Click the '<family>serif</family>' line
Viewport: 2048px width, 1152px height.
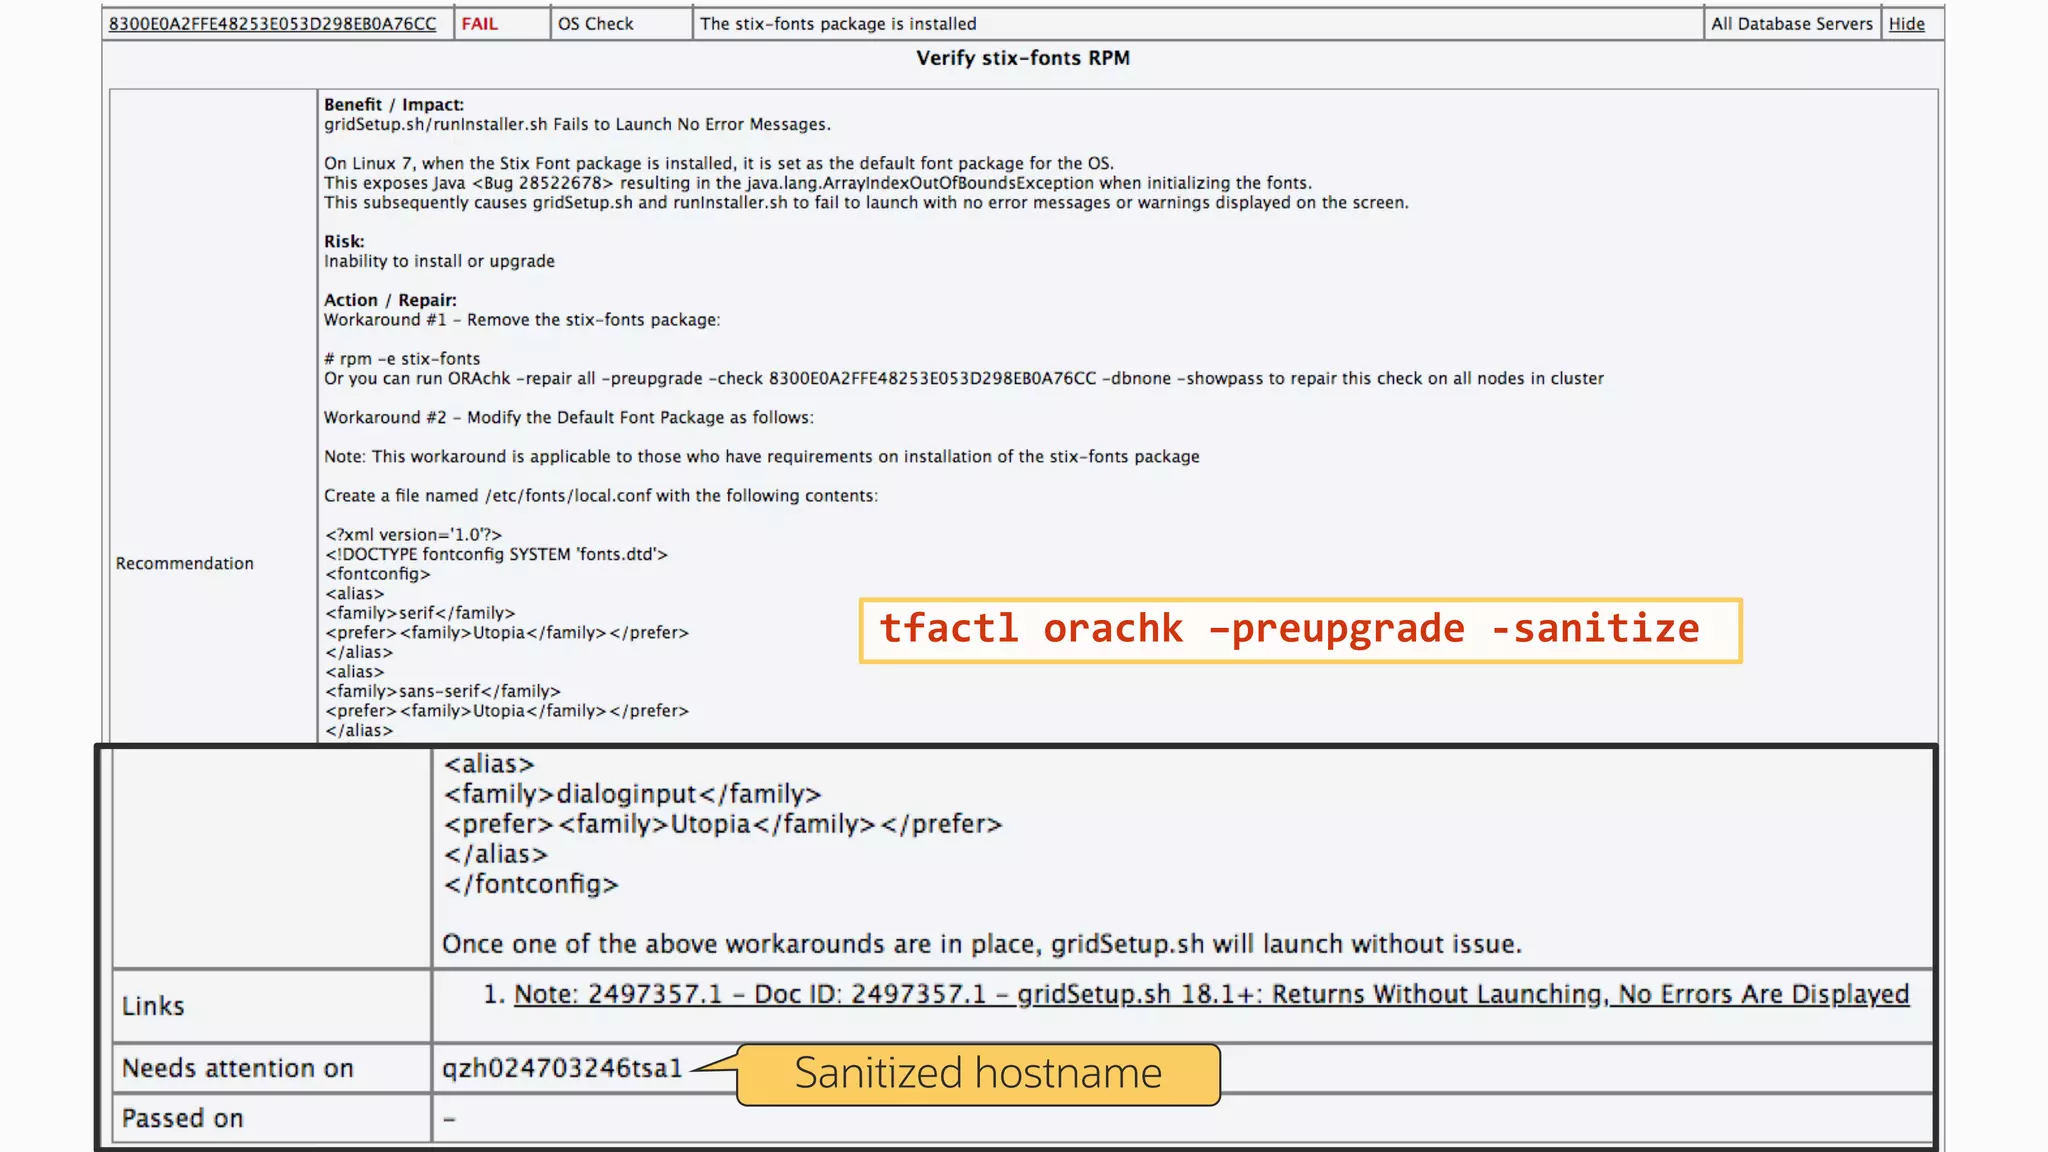tap(420, 613)
